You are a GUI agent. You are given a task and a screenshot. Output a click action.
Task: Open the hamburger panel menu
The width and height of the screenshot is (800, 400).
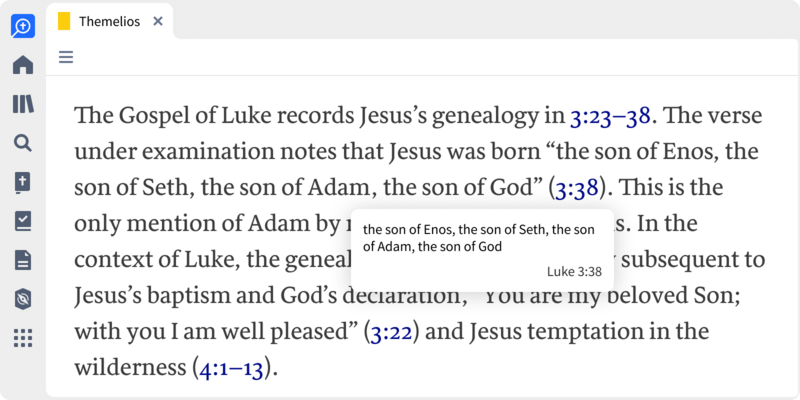point(66,57)
